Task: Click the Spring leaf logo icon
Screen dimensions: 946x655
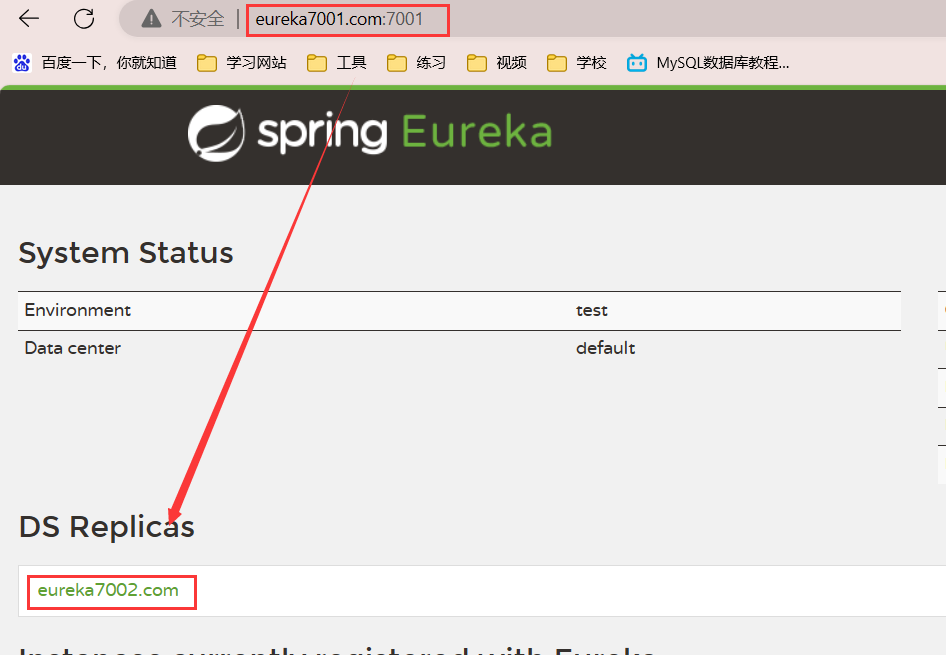Action: point(216,133)
